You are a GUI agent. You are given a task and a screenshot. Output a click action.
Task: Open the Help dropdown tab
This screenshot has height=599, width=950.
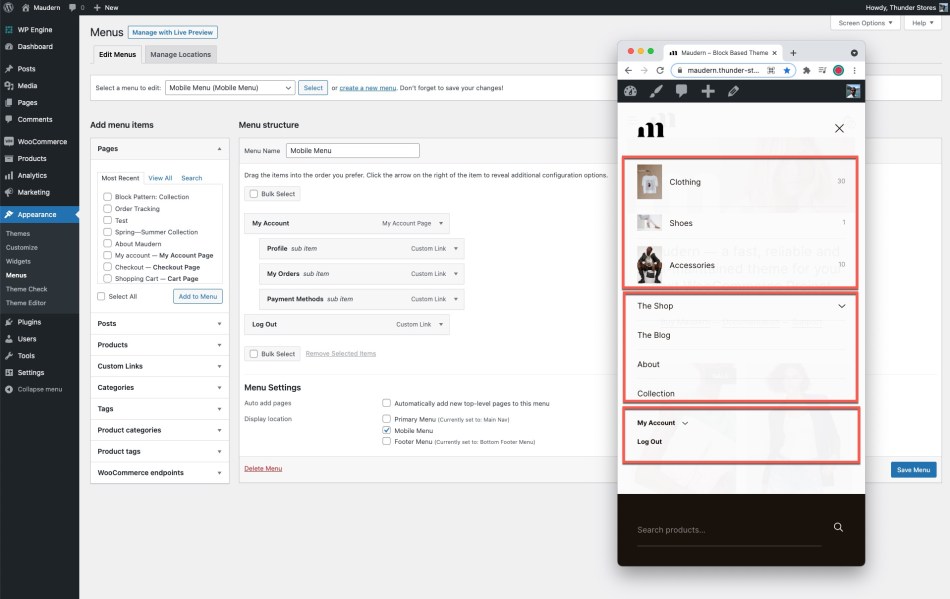923,23
